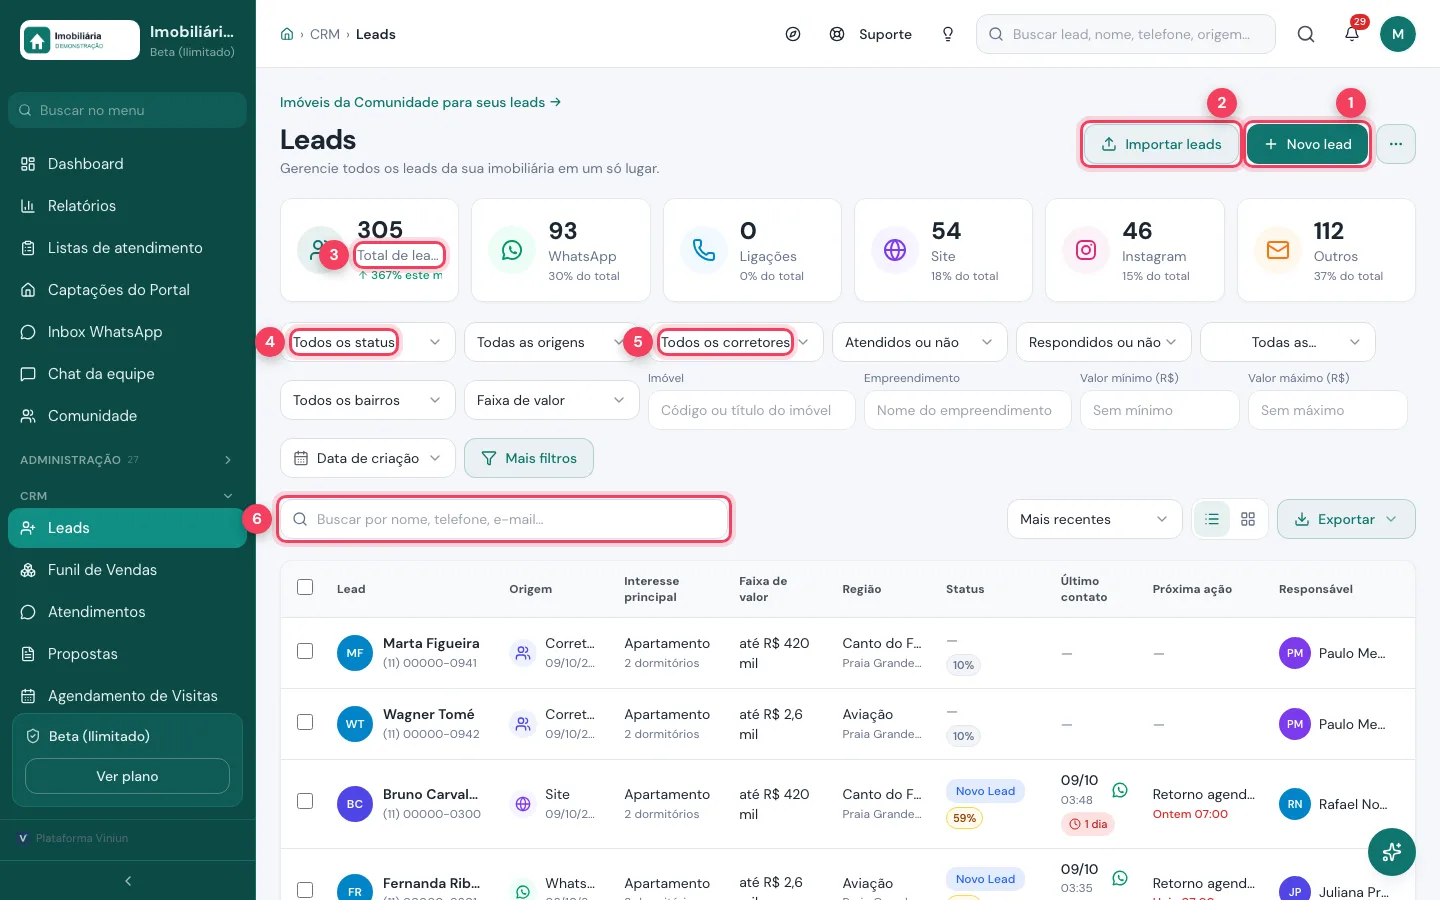Switch to list view icon
This screenshot has height=900, width=1440.
pos(1212,519)
